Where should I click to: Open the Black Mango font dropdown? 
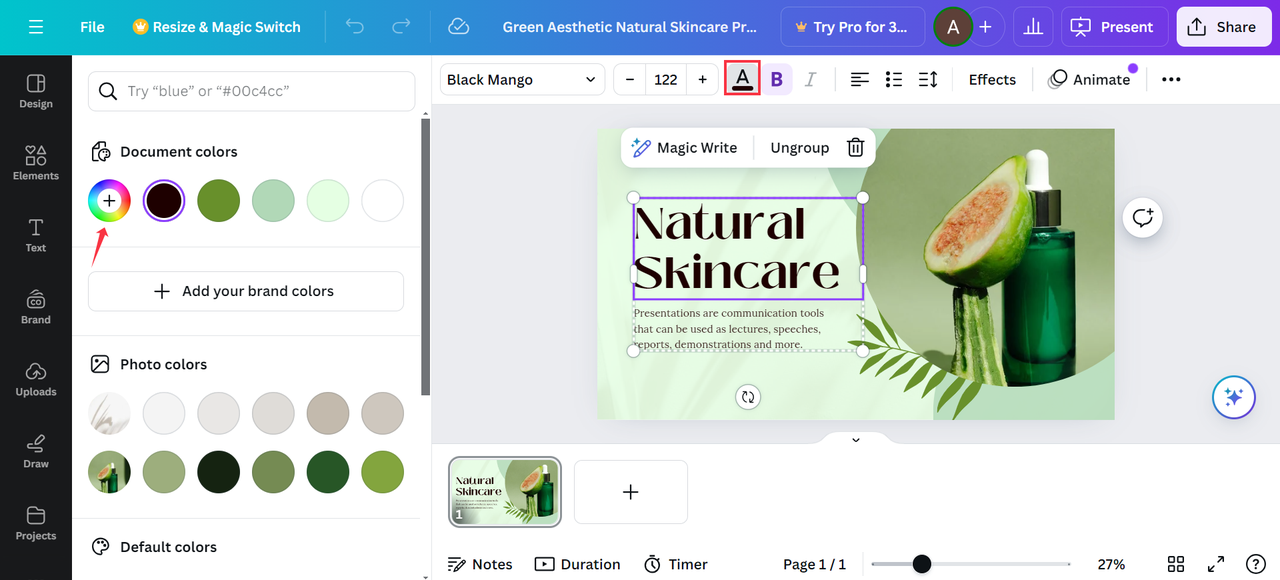pyautogui.click(x=522, y=79)
